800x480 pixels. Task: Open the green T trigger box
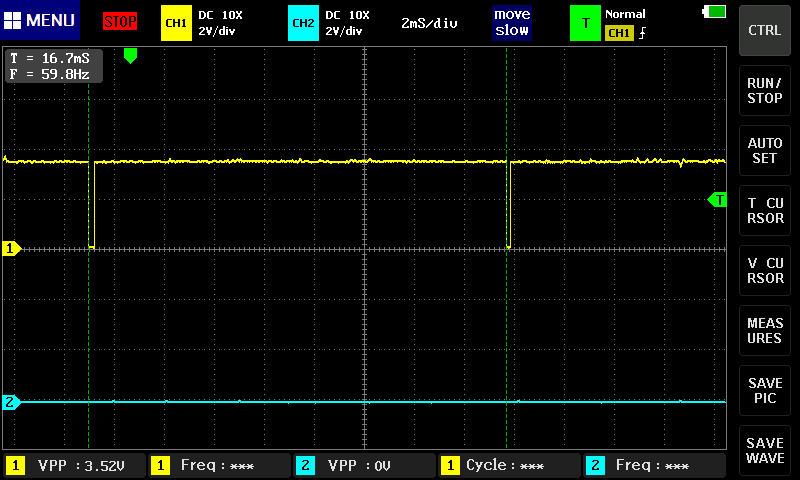click(585, 23)
